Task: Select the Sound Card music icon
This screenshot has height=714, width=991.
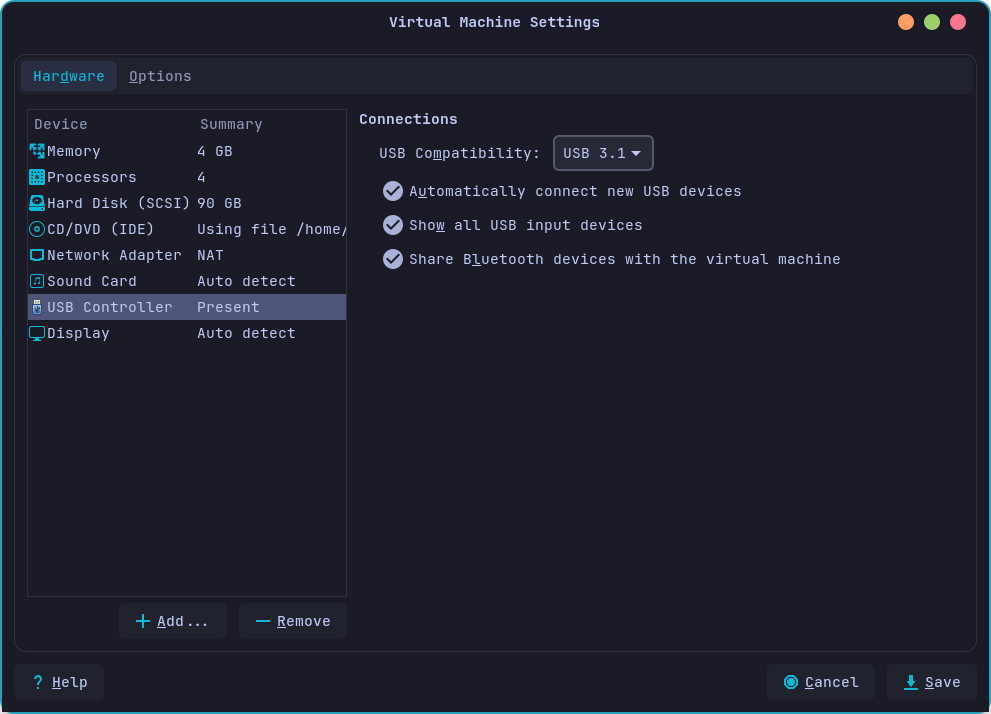Action: (x=37, y=281)
